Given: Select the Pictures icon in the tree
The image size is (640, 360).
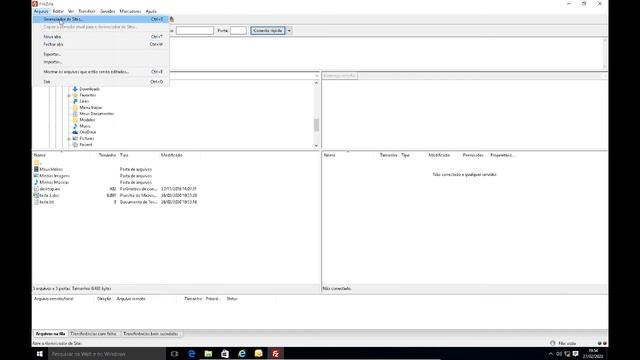Looking at the screenshot, I should (75, 138).
